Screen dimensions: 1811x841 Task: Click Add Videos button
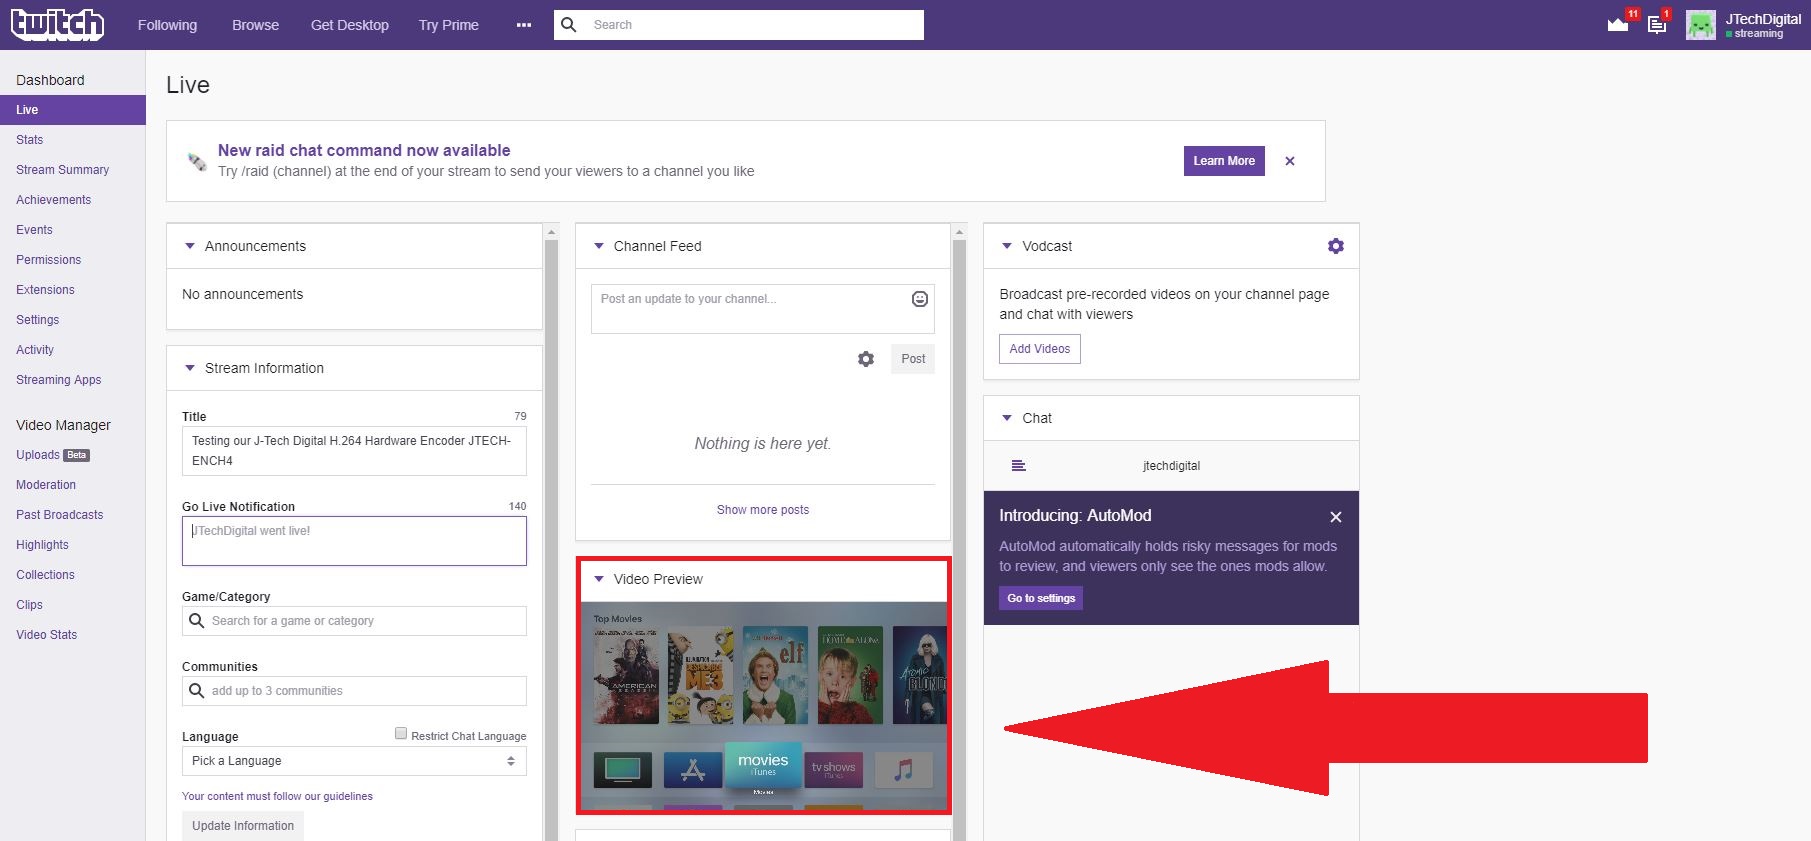(1040, 349)
